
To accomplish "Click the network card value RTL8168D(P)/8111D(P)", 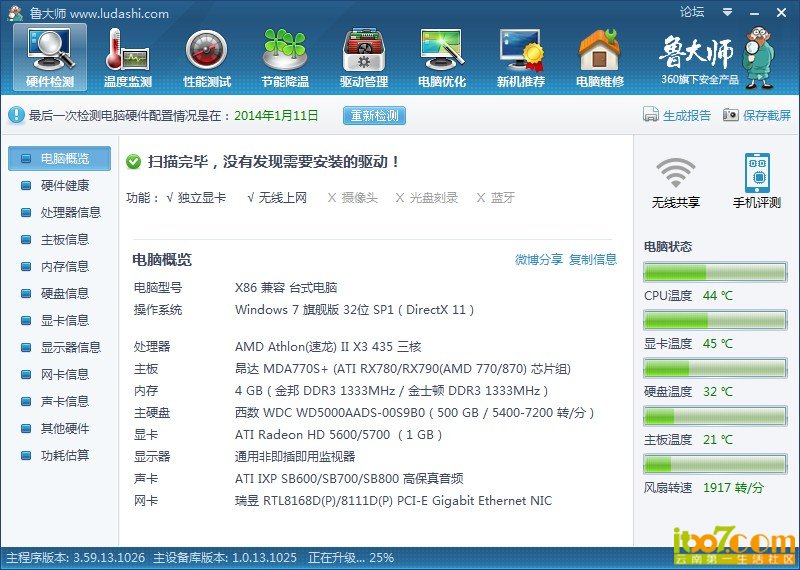I will [x=393, y=501].
